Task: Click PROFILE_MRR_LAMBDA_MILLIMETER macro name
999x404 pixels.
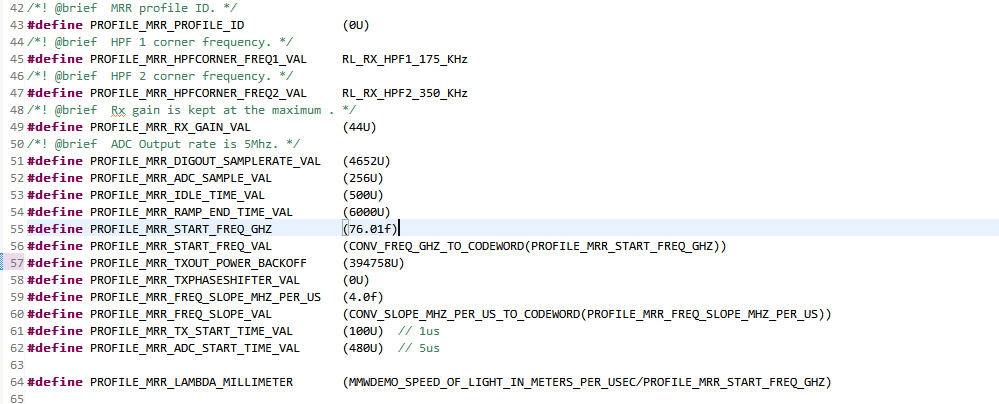Action: [x=191, y=382]
